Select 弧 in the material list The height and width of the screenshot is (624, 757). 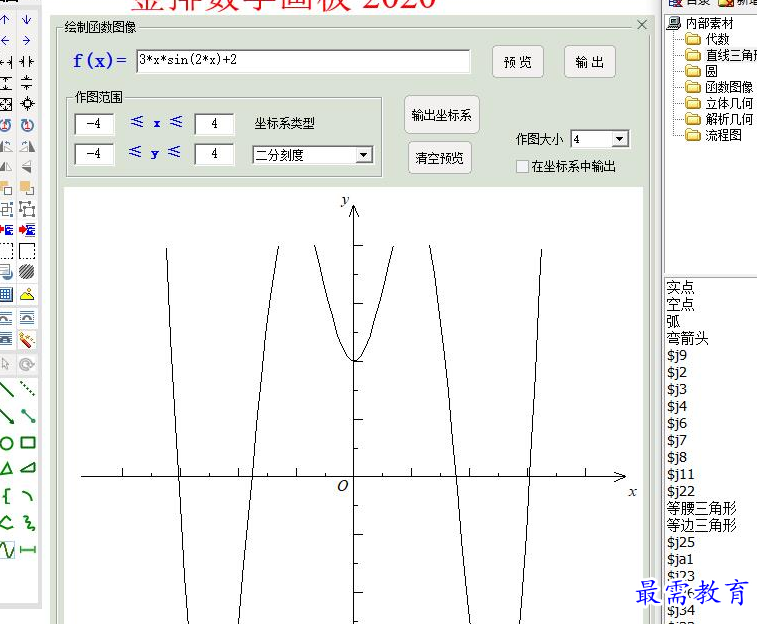click(x=673, y=321)
